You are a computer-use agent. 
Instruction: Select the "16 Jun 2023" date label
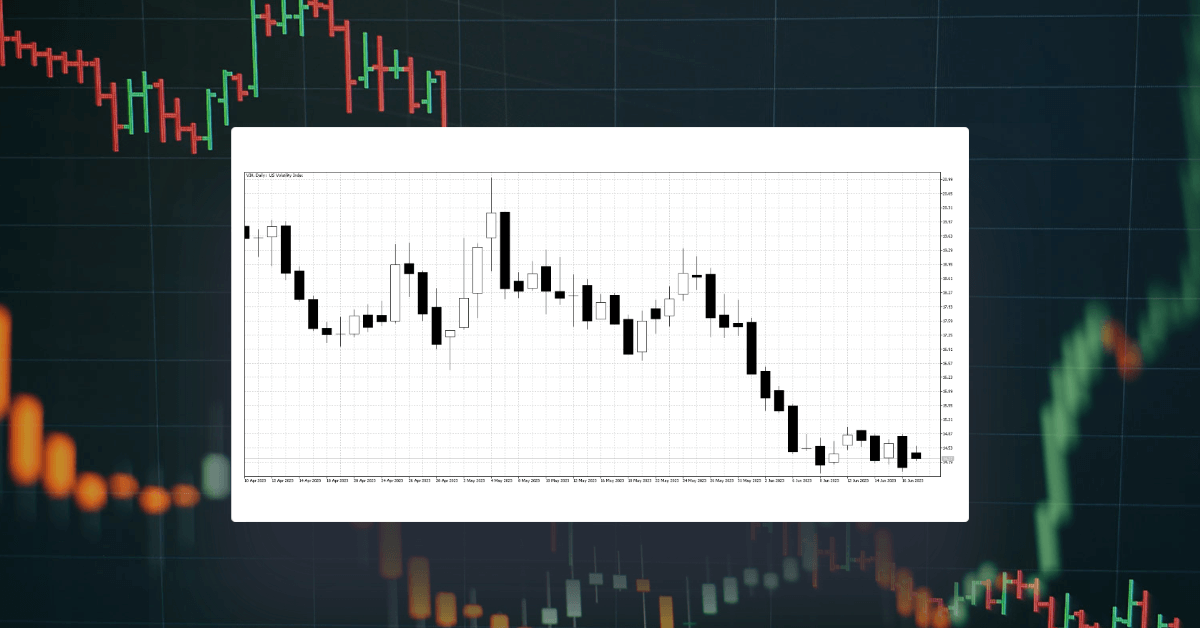pos(914,479)
